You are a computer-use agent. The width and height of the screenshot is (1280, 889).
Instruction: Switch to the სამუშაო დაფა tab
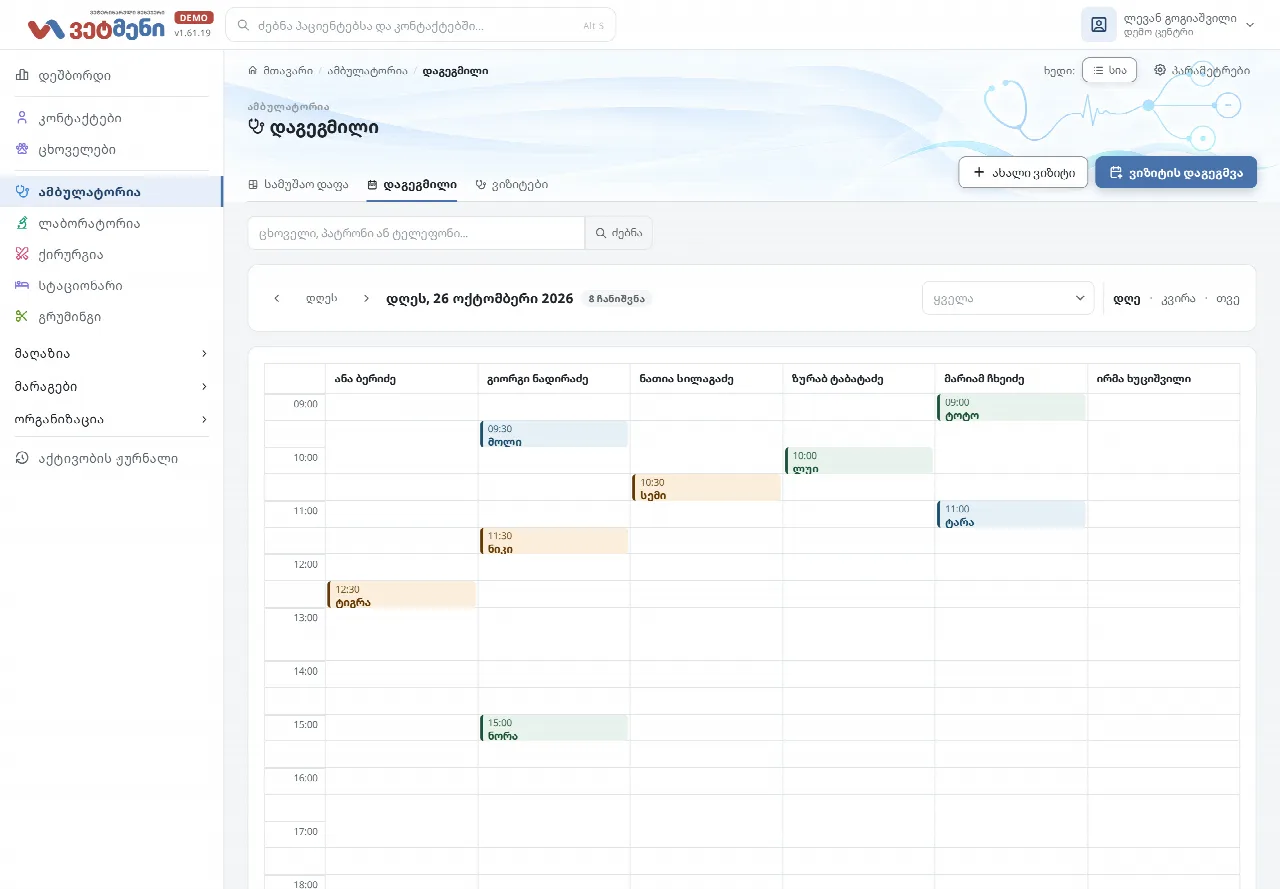pos(298,184)
